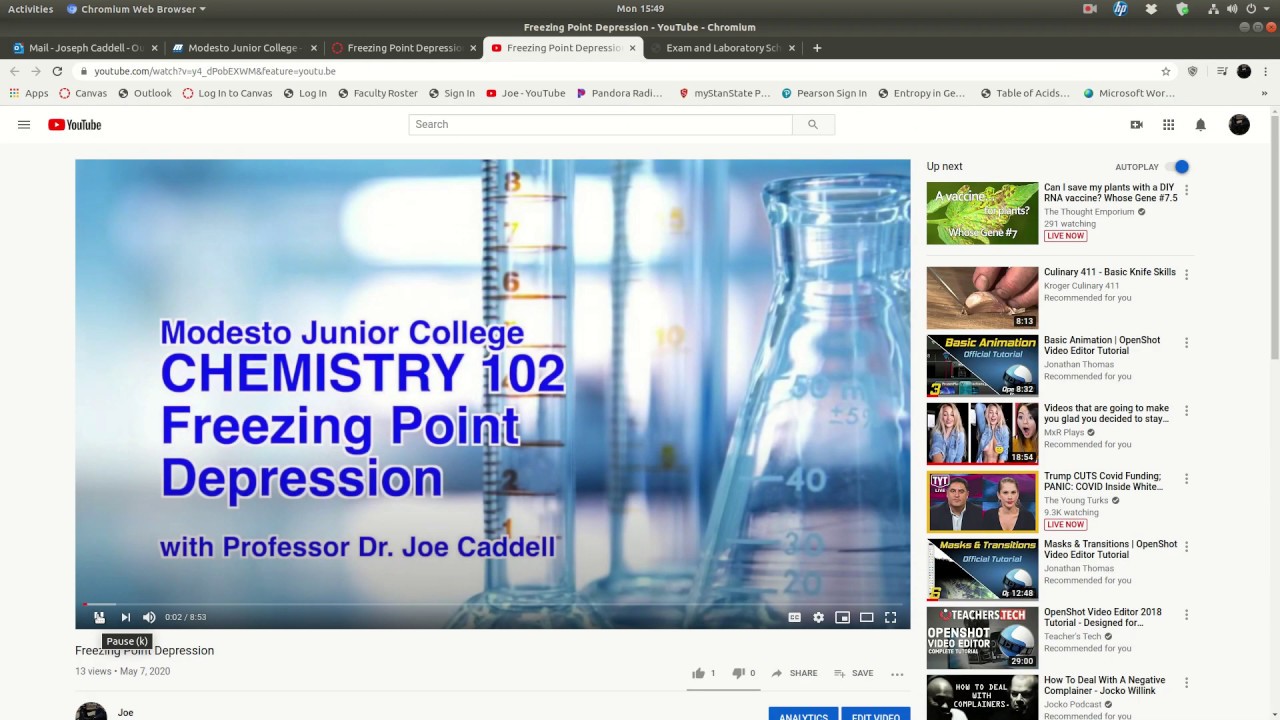Click the address bar URL
Image resolution: width=1280 pixels, height=720 pixels.
215,71
